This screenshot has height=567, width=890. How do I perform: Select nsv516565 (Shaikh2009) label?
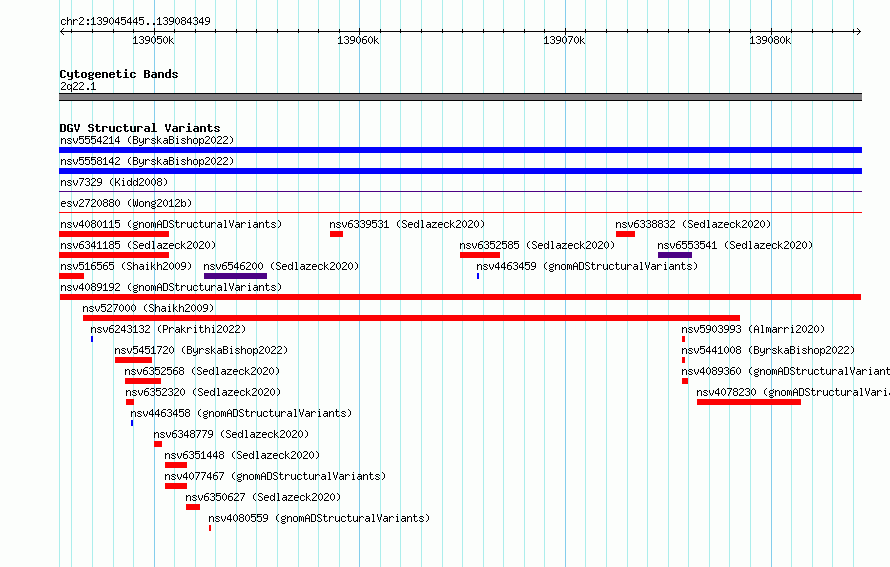coord(126,266)
